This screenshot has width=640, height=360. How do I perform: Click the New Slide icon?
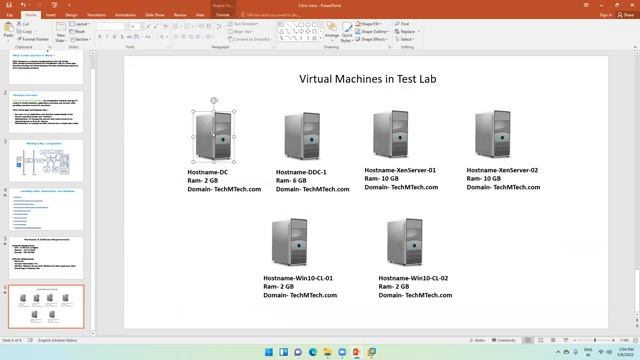click(60, 27)
